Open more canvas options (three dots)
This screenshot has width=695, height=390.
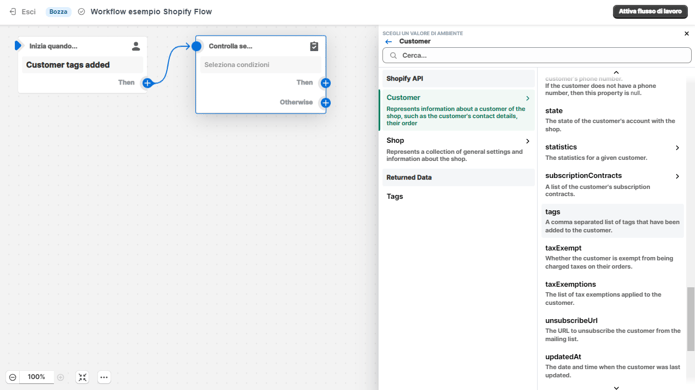point(104,377)
